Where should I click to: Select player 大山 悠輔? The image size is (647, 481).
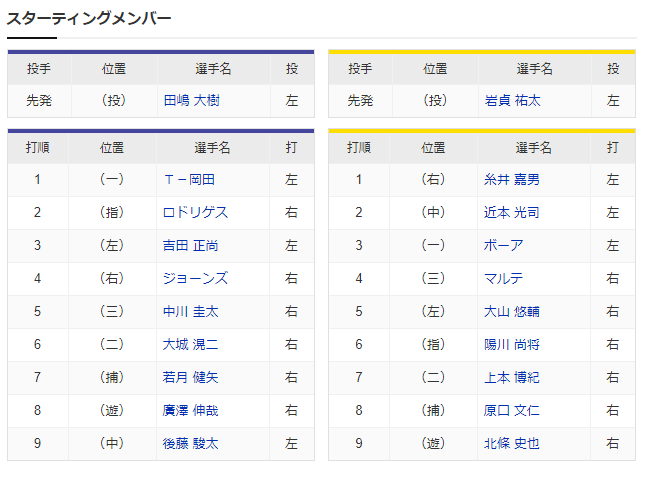[512, 312]
